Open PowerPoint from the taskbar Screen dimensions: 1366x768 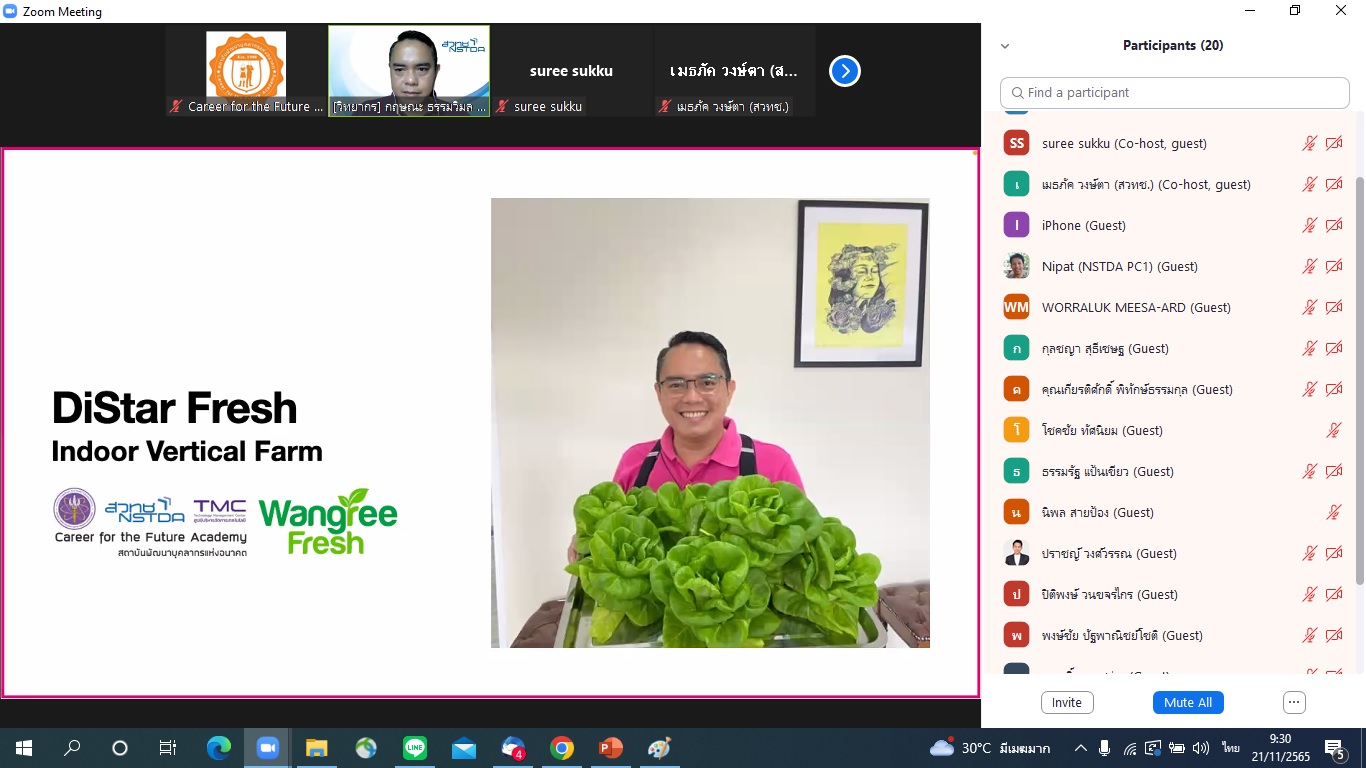tap(610, 748)
